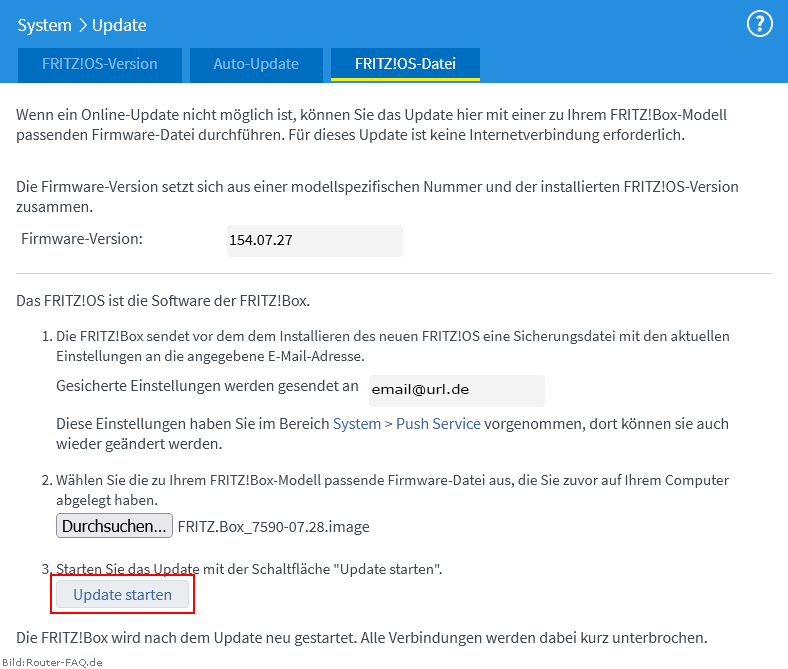The image size is (788, 669).
Task: Select the FRITZ!OS-Datei tab
Action: [x=405, y=64]
